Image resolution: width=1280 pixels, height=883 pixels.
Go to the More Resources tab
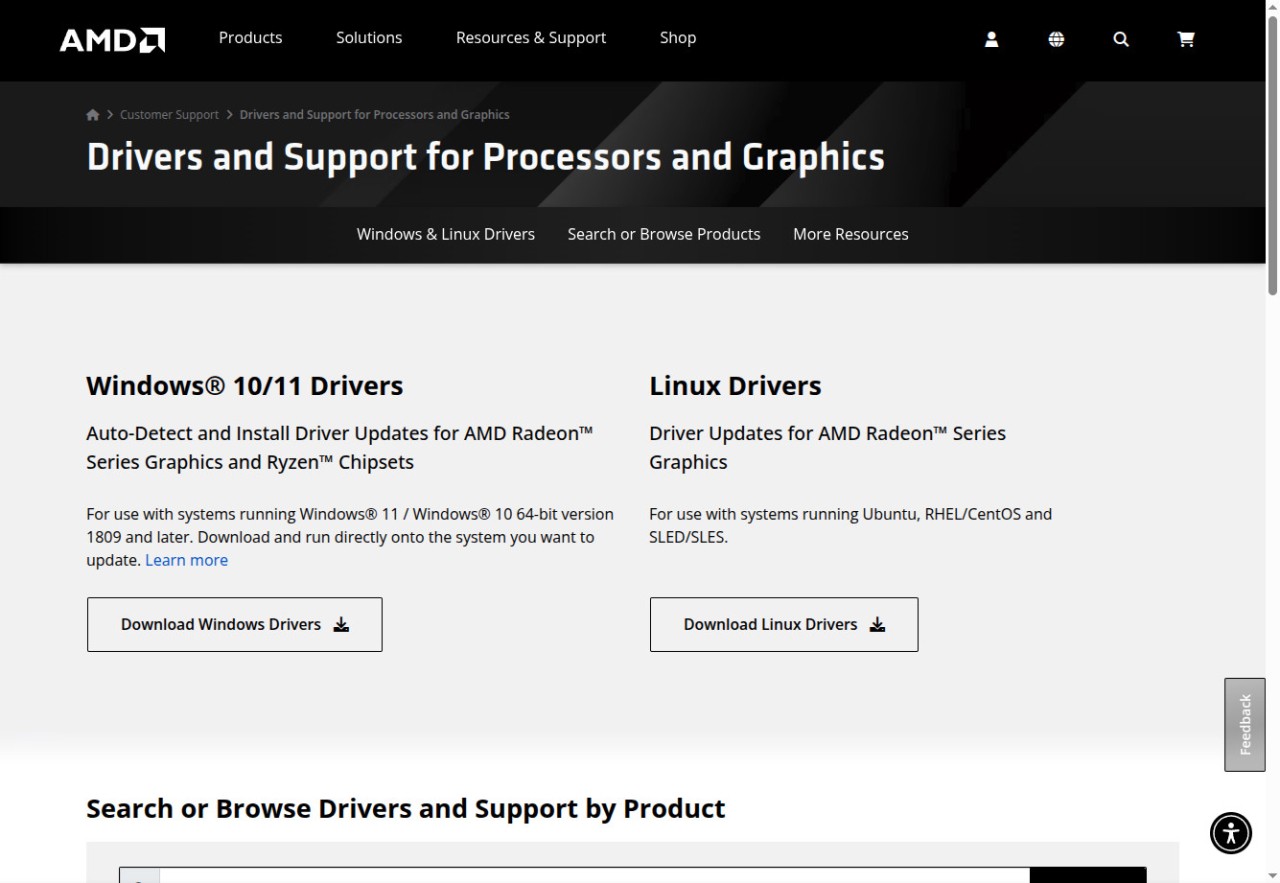[851, 234]
